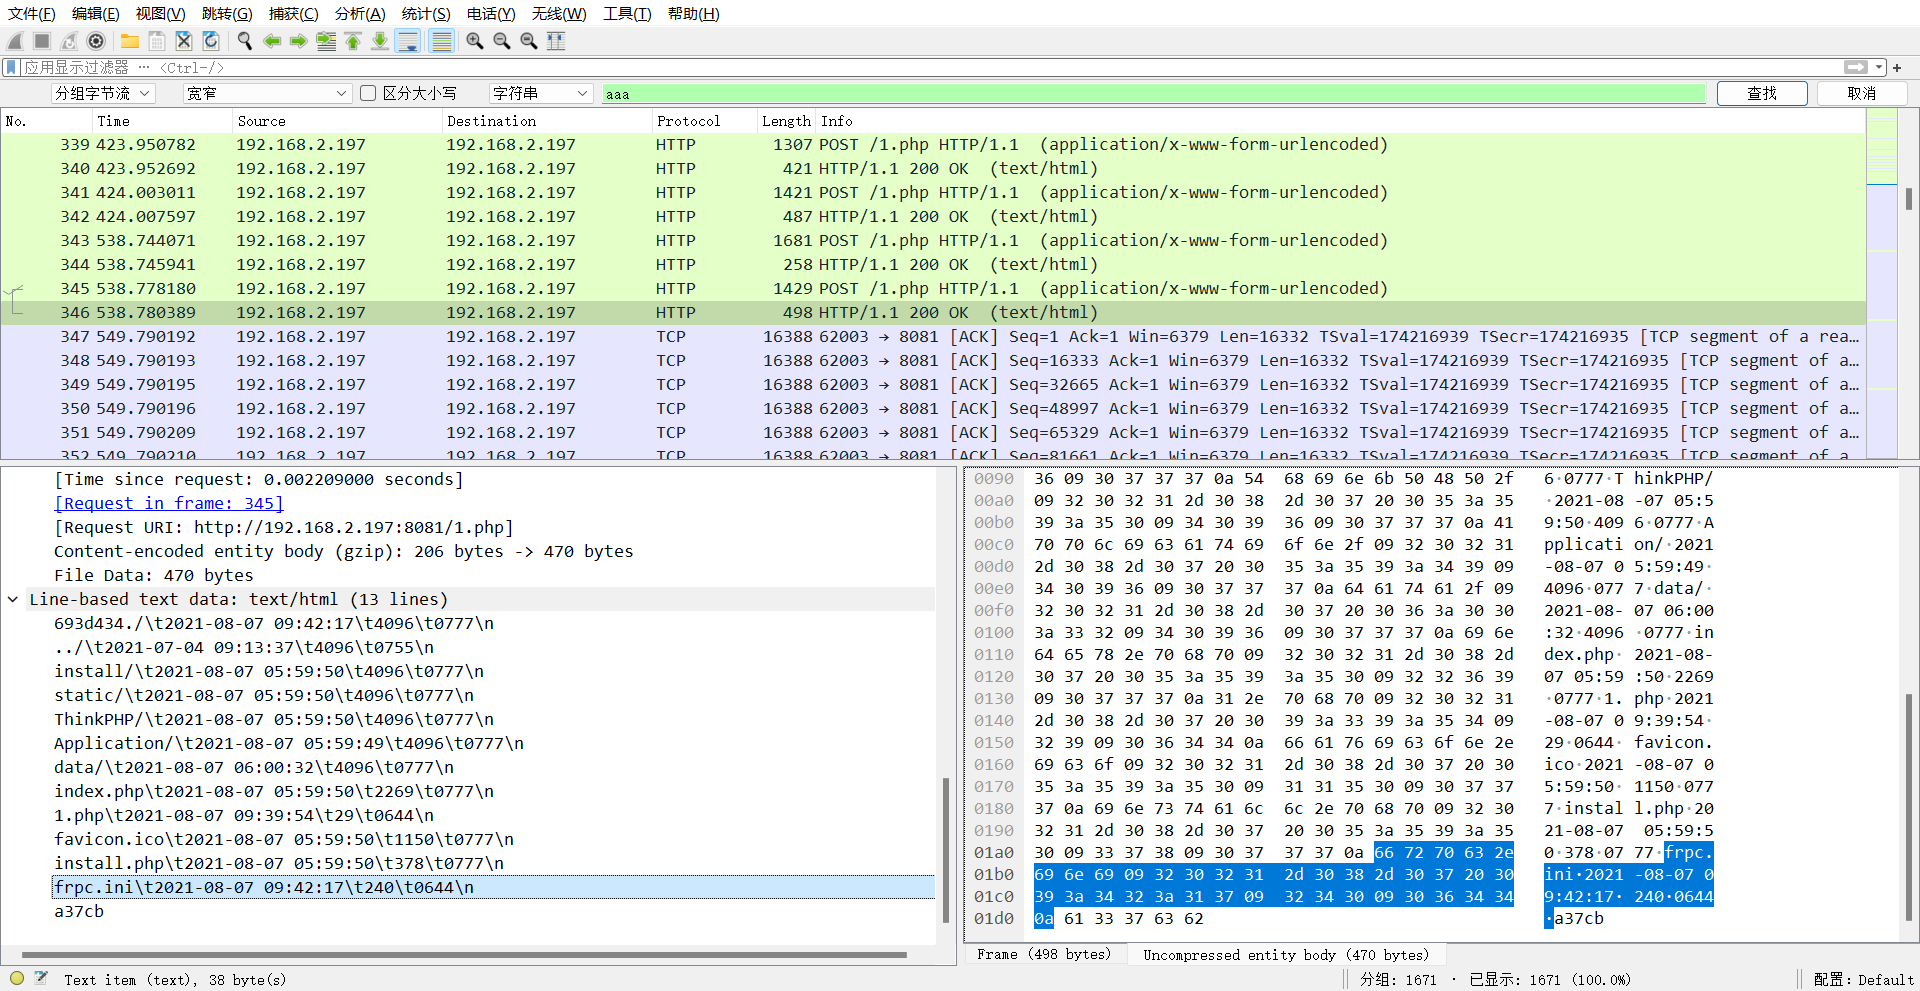Switch to Frame (498 bytes) tab
Image resolution: width=1920 pixels, height=991 pixels.
1044,955
